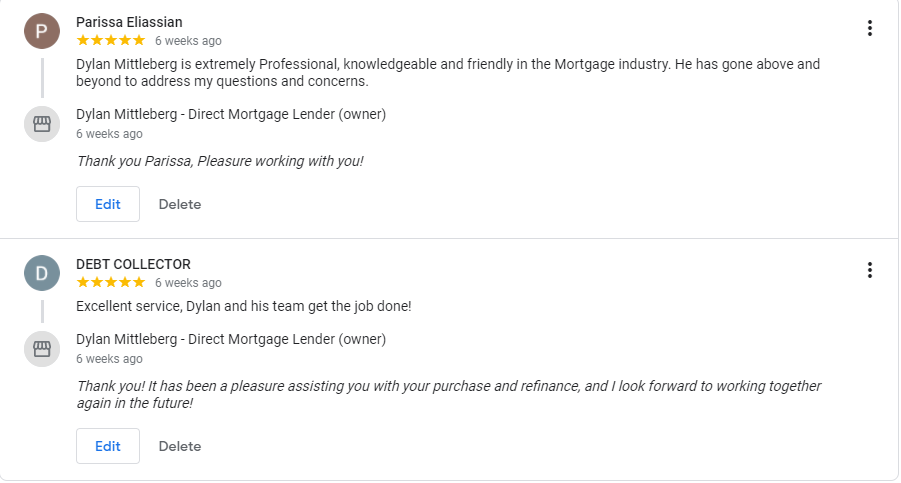Click owner name on reply to DEBT COLLECTOR
The height and width of the screenshot is (483, 901).
[x=231, y=339]
